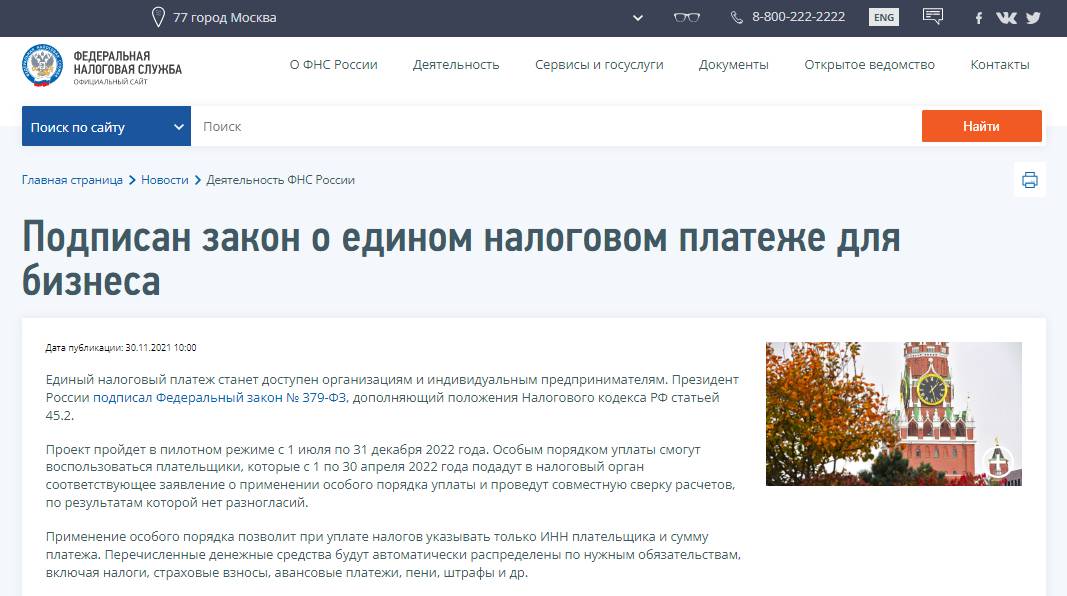
Task: Open the 'Поиск по сайту' dropdown
Action: (106, 127)
